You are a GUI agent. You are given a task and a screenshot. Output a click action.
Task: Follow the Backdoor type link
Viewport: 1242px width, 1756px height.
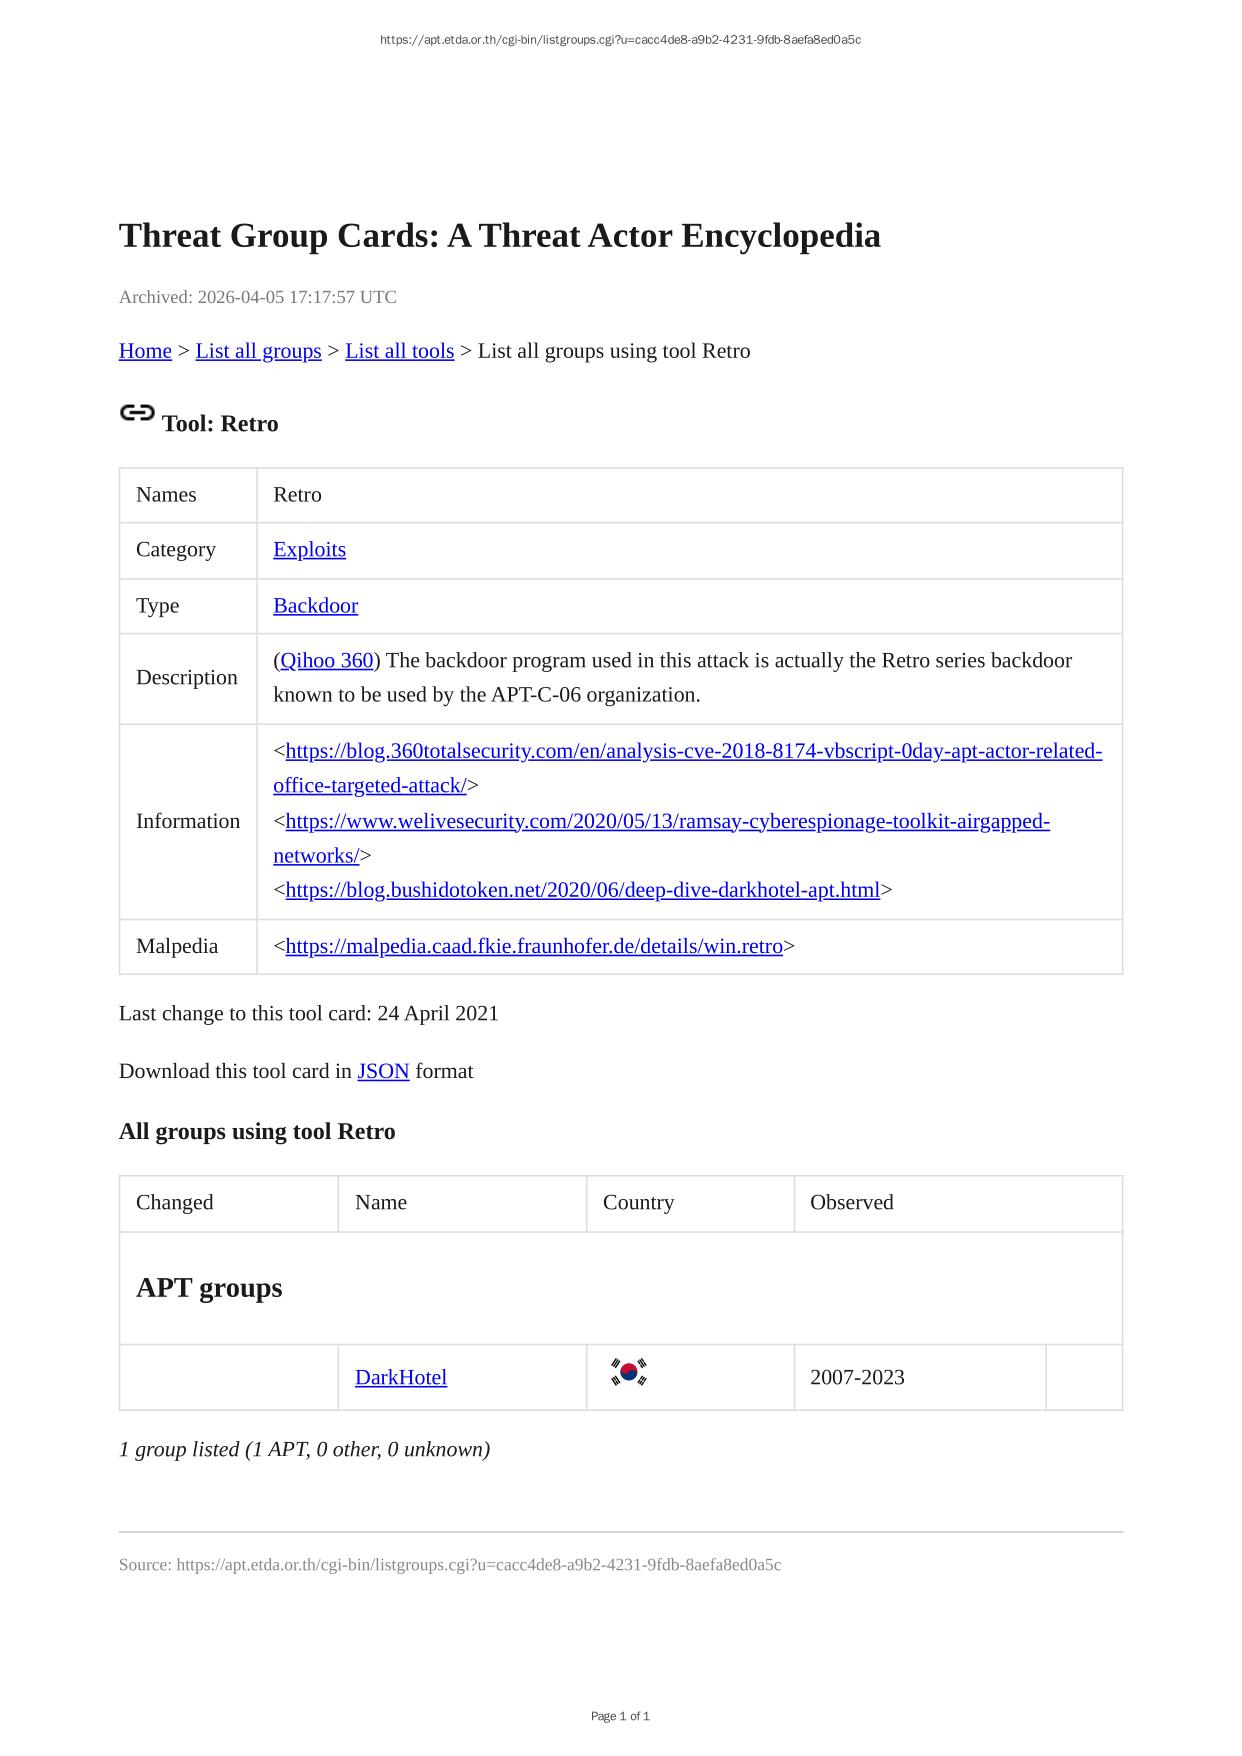coord(315,606)
